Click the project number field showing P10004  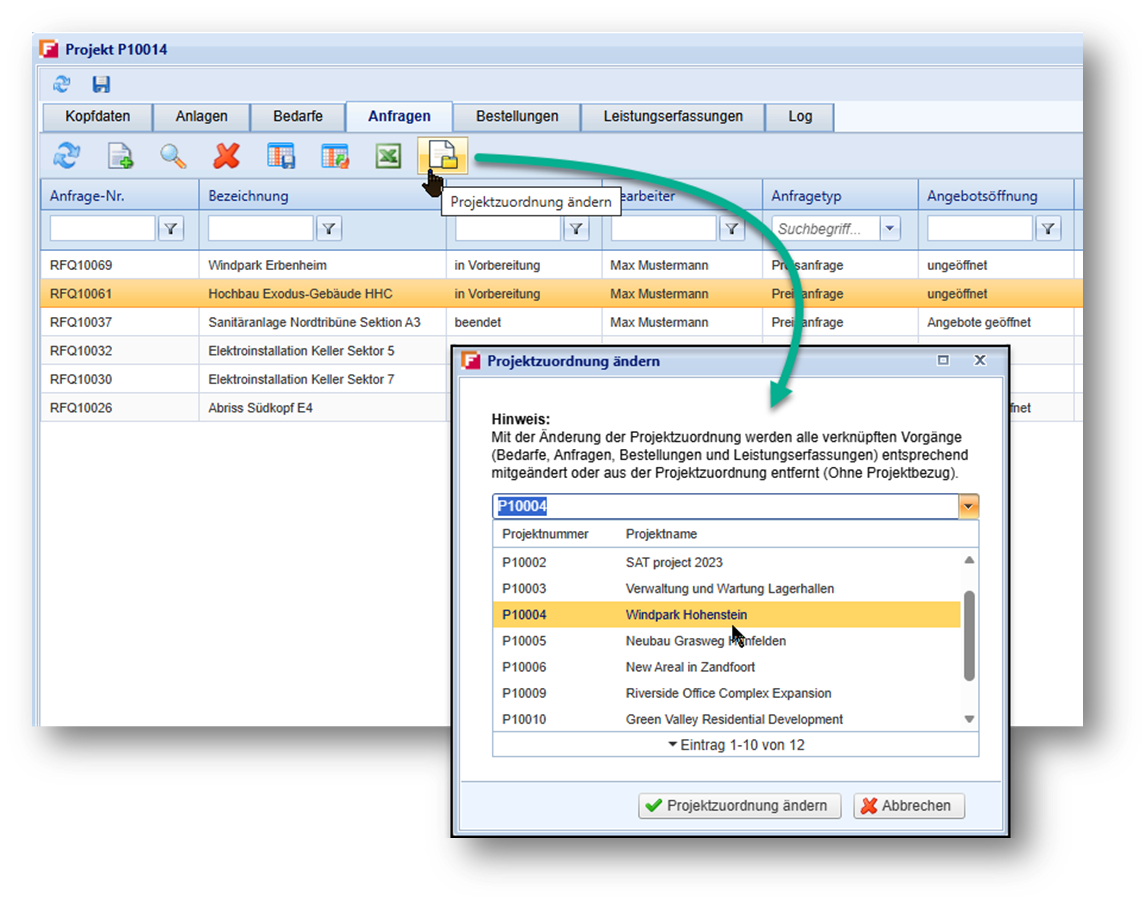(726, 506)
